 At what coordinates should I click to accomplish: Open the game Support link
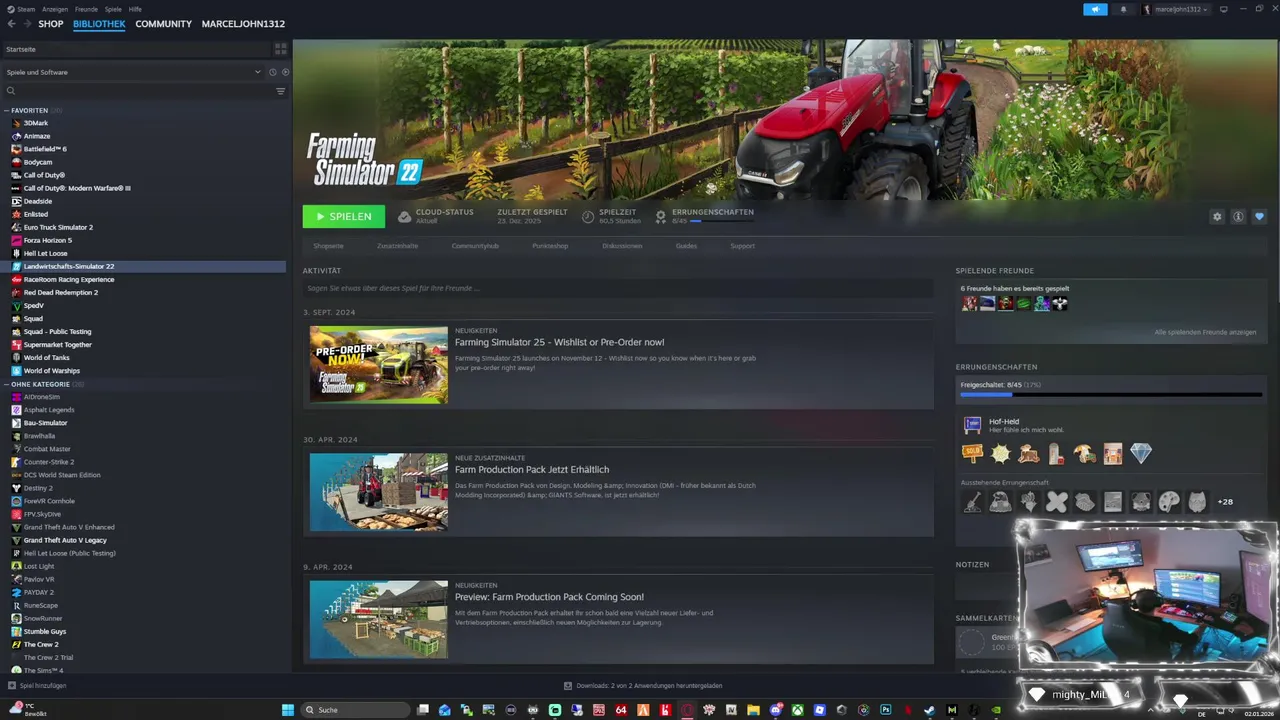[x=742, y=246]
